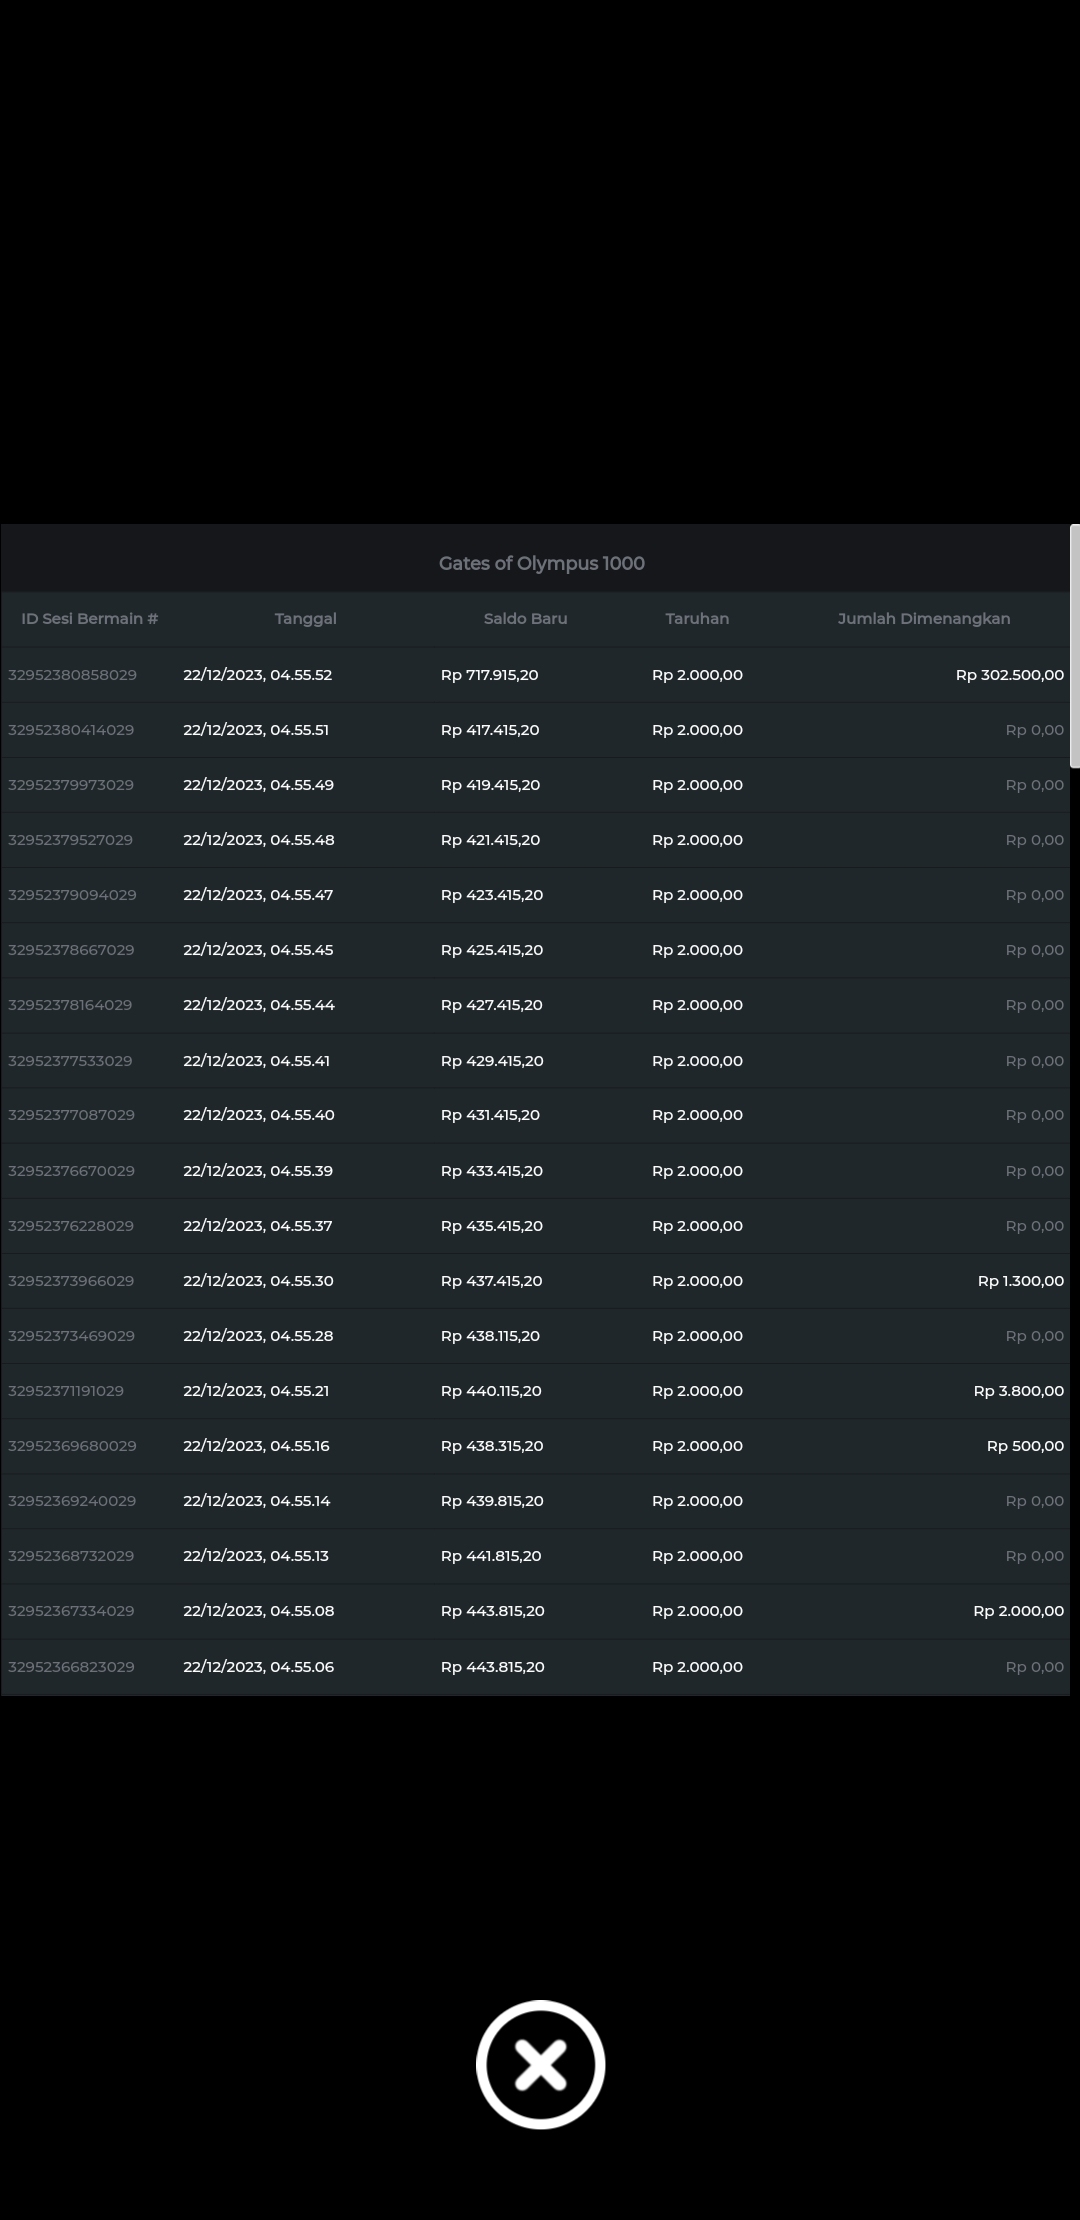This screenshot has width=1080, height=2220.
Task: Click the Rp 438.115,20 balance
Action: click(490, 1336)
